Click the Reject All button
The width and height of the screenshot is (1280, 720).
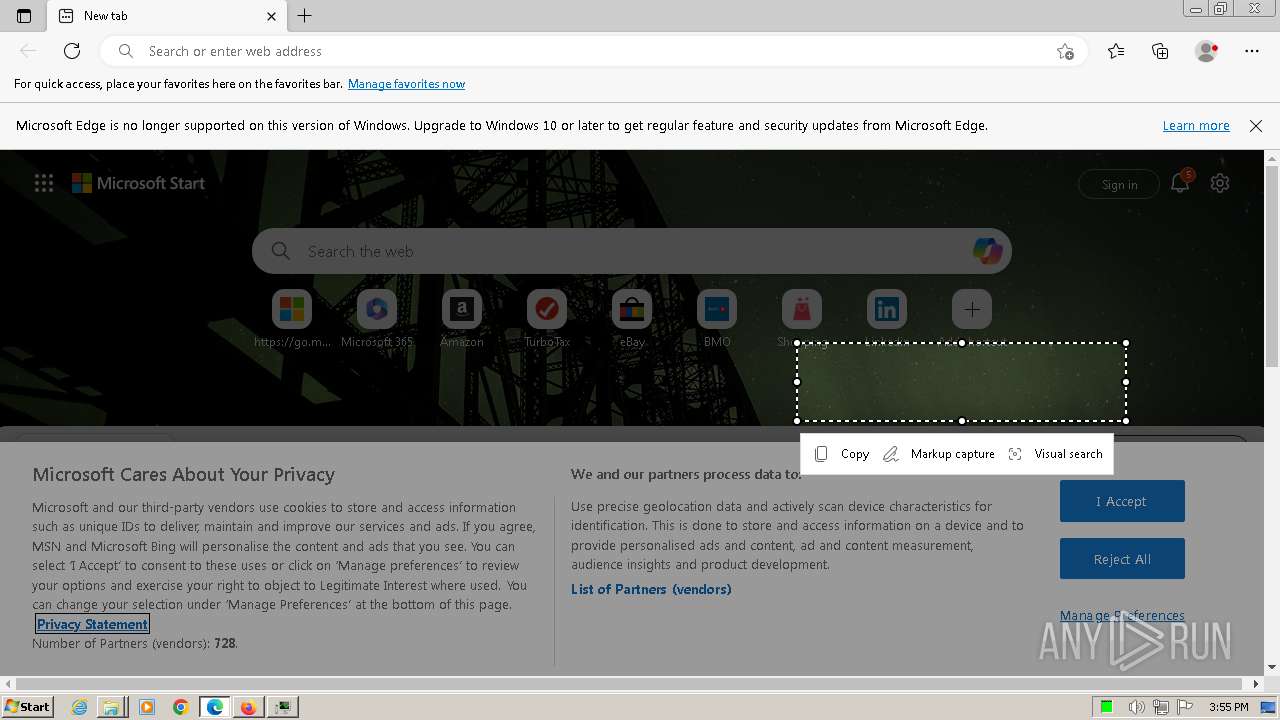tap(1122, 559)
